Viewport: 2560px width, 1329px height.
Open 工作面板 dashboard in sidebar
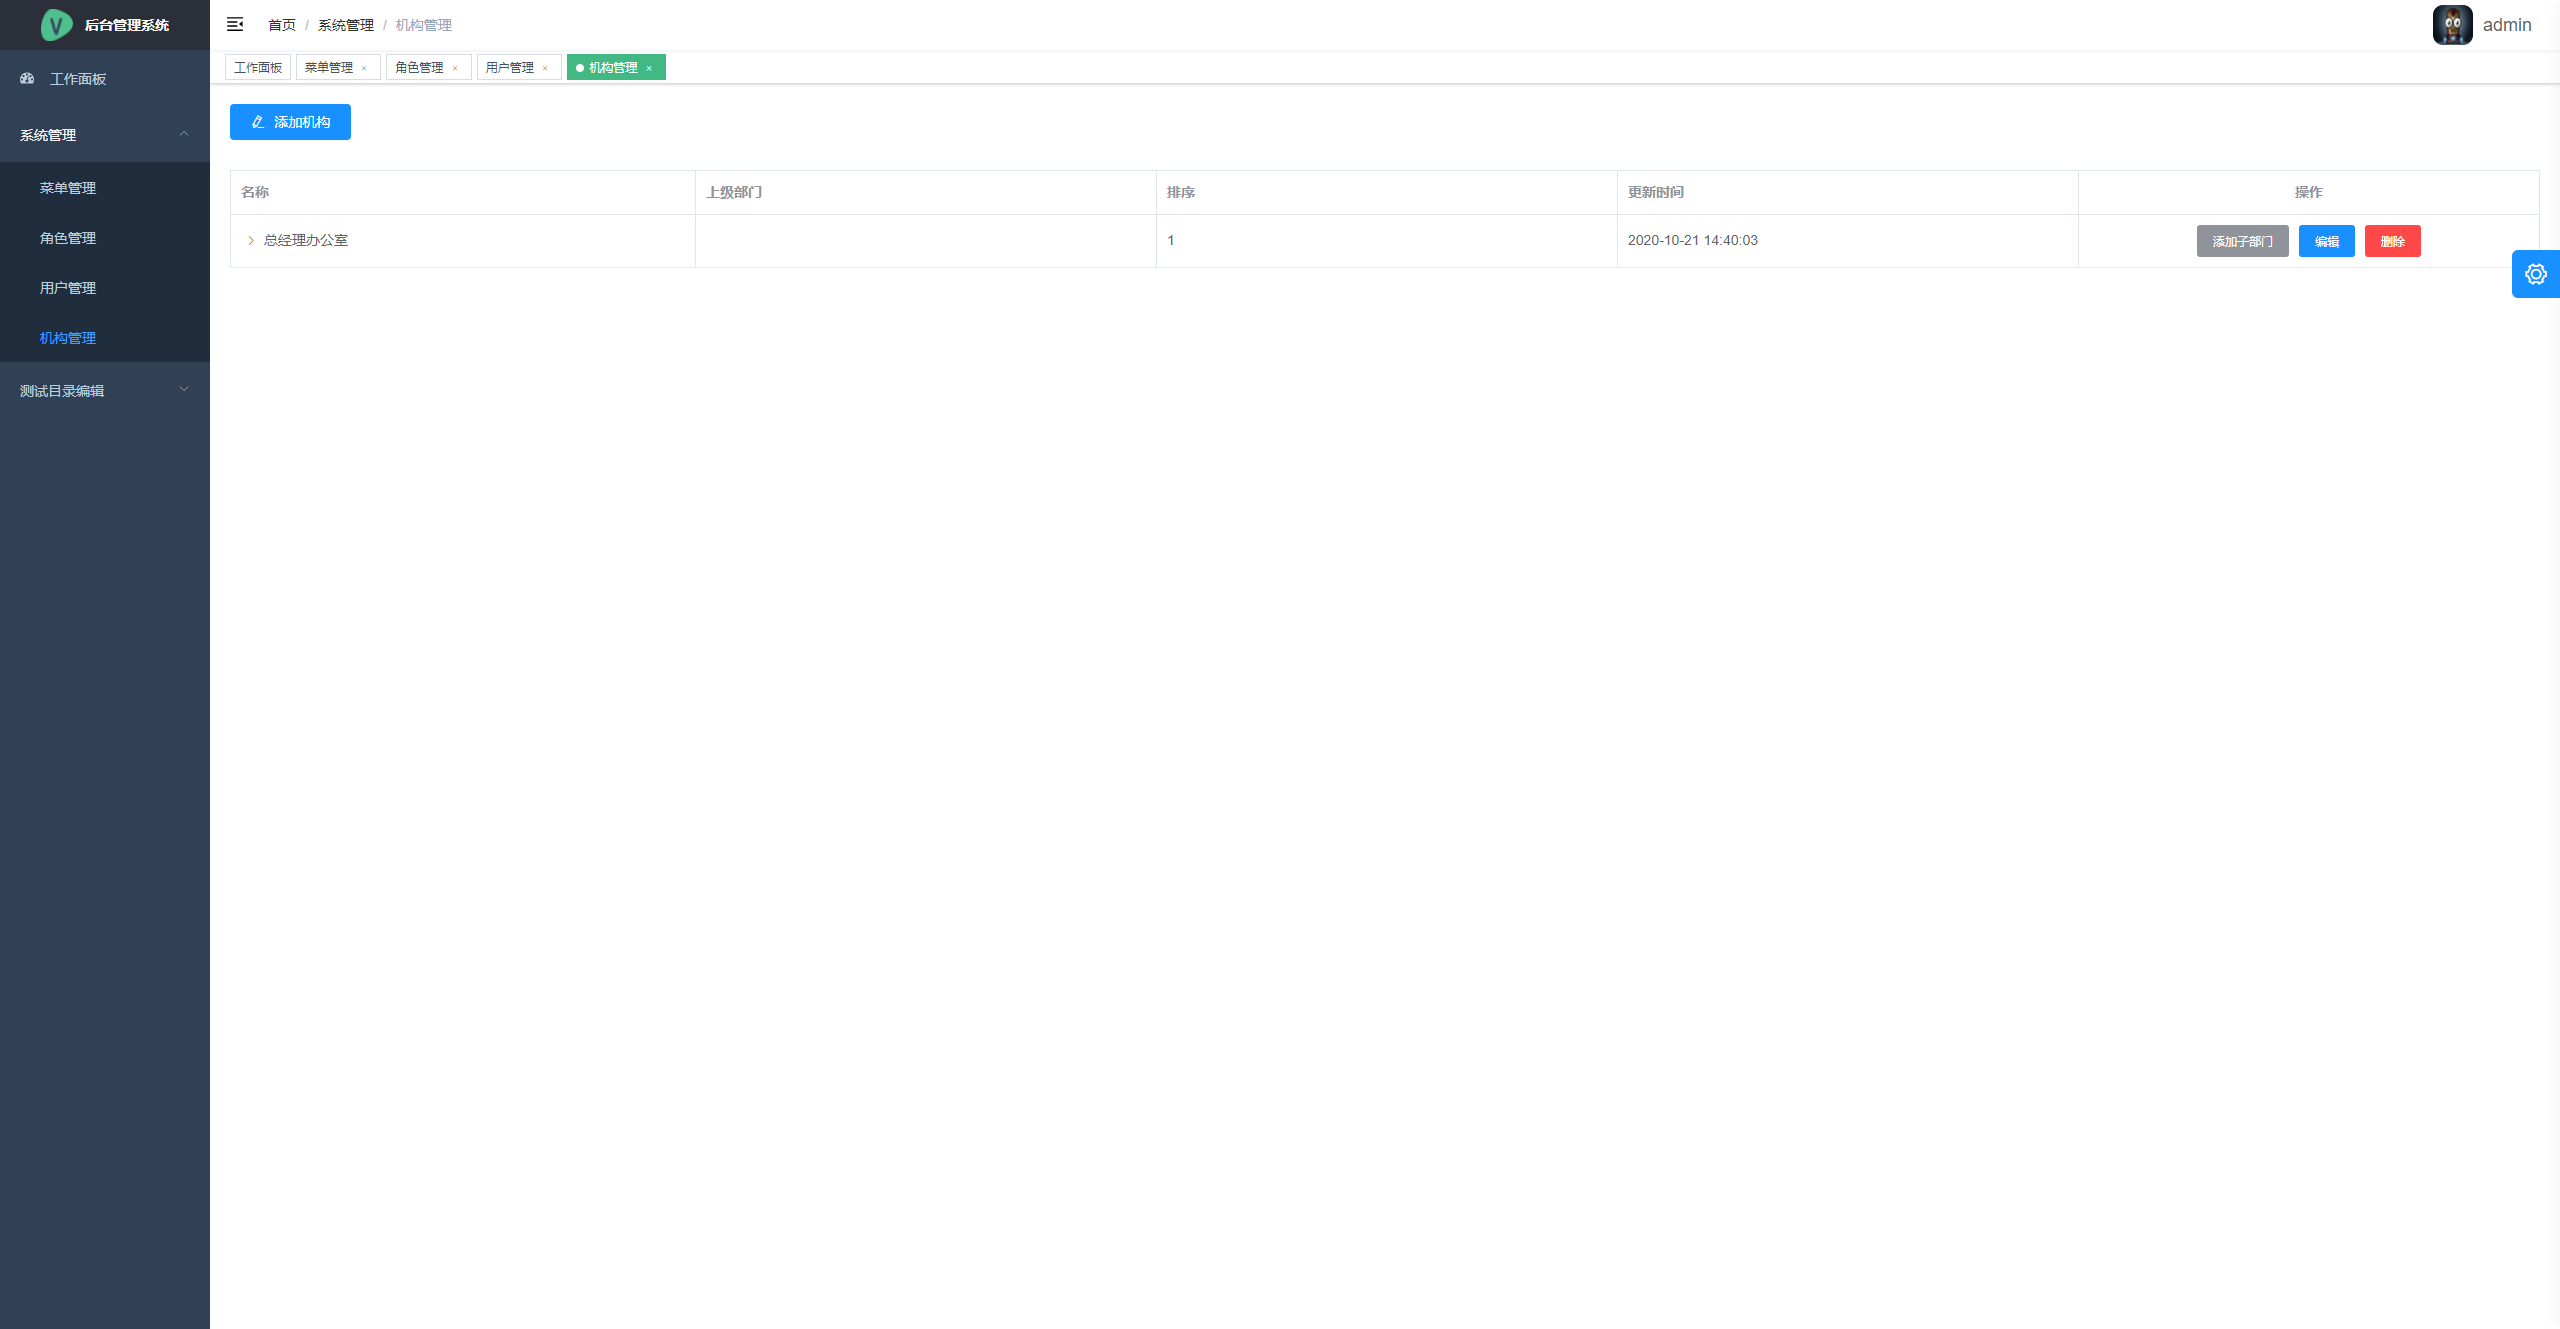(105, 79)
